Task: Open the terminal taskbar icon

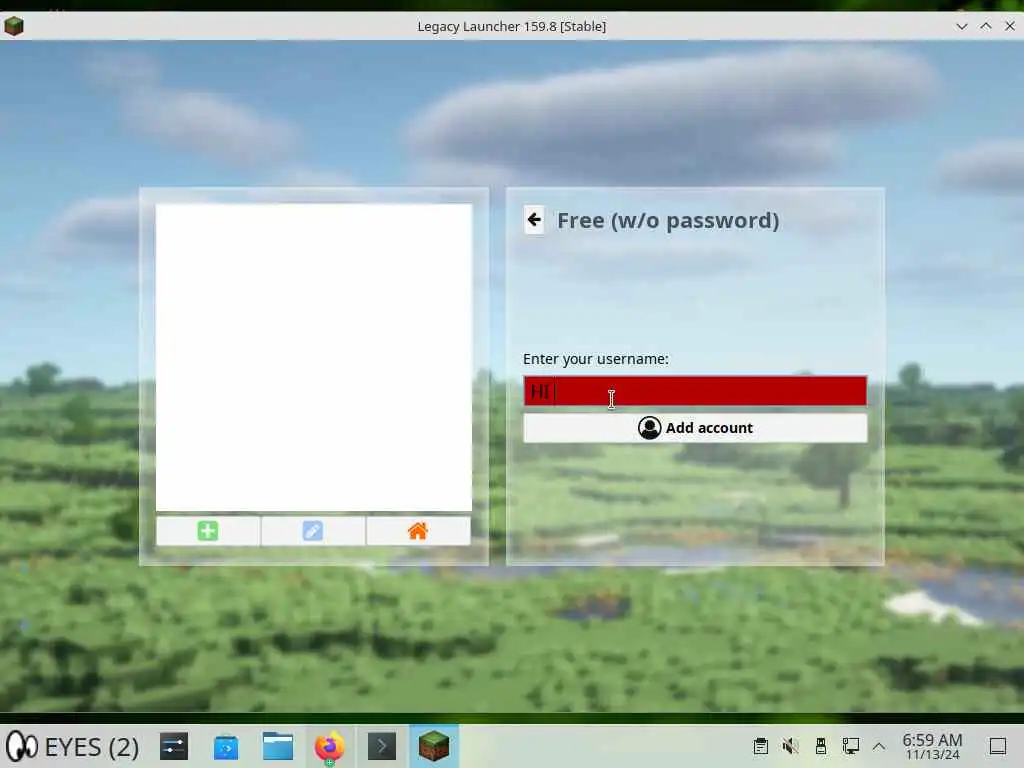Action: [382, 746]
